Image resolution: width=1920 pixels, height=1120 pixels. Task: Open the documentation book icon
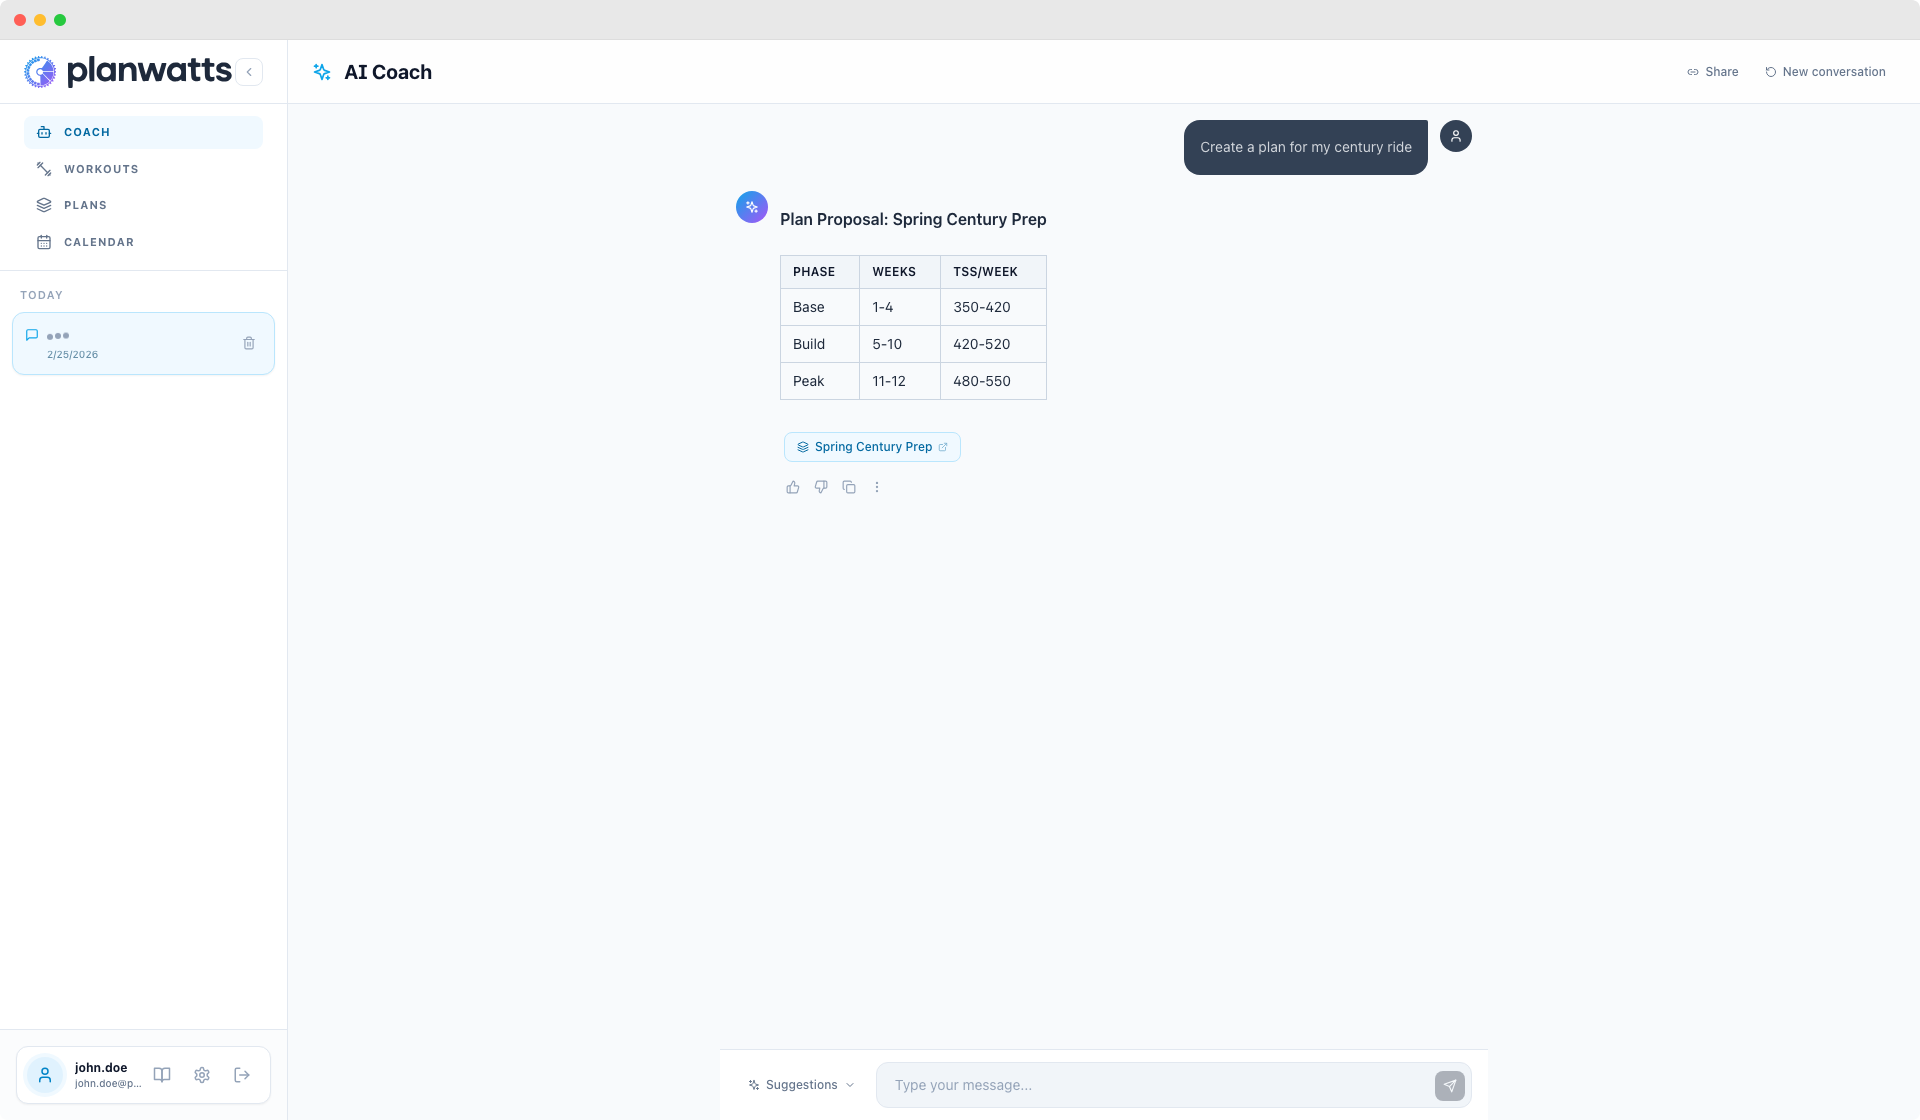162,1075
